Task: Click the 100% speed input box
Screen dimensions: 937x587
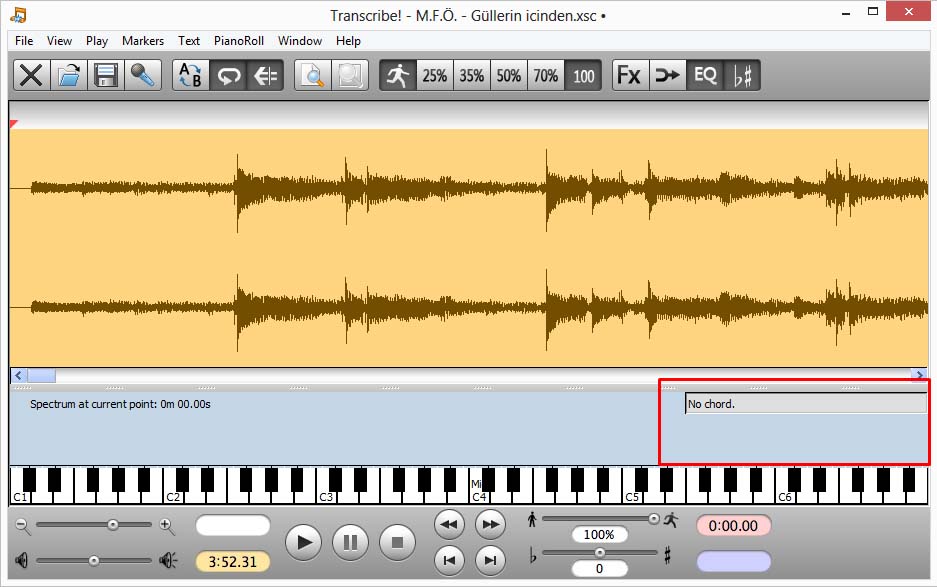Action: [x=597, y=533]
